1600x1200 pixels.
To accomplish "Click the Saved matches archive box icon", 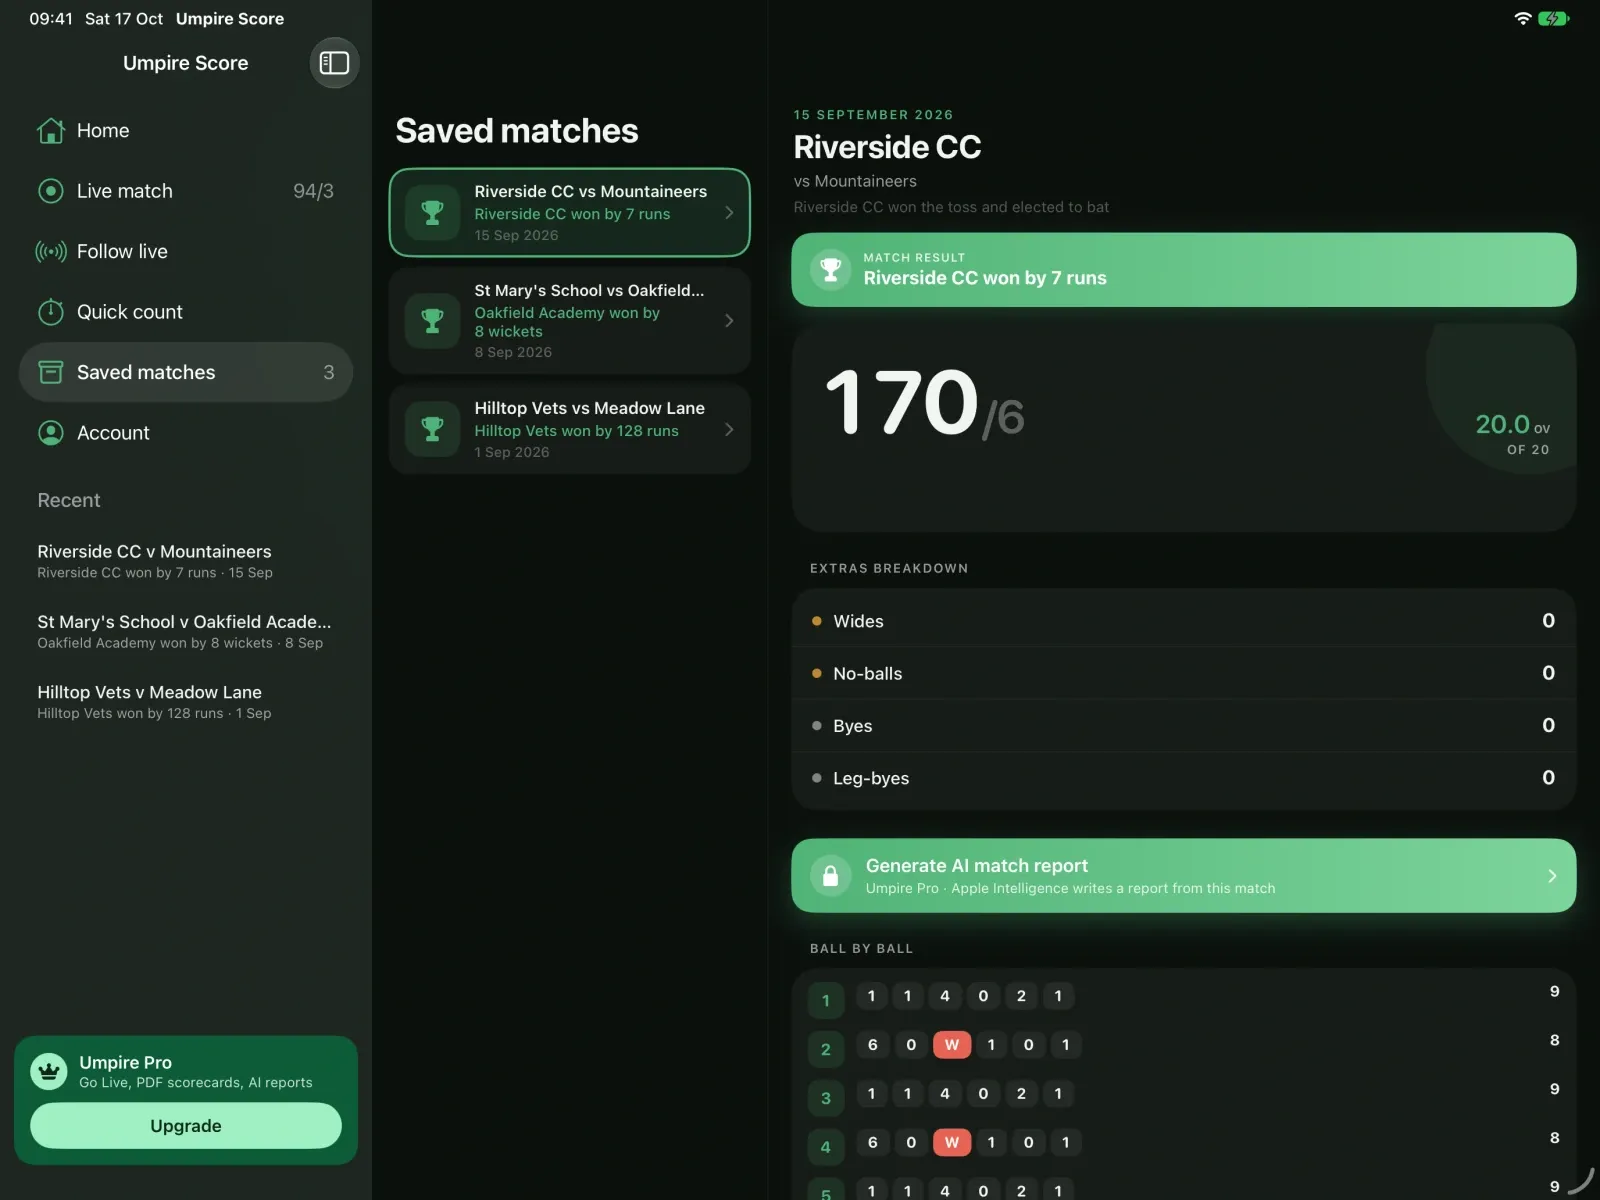I will [51, 372].
